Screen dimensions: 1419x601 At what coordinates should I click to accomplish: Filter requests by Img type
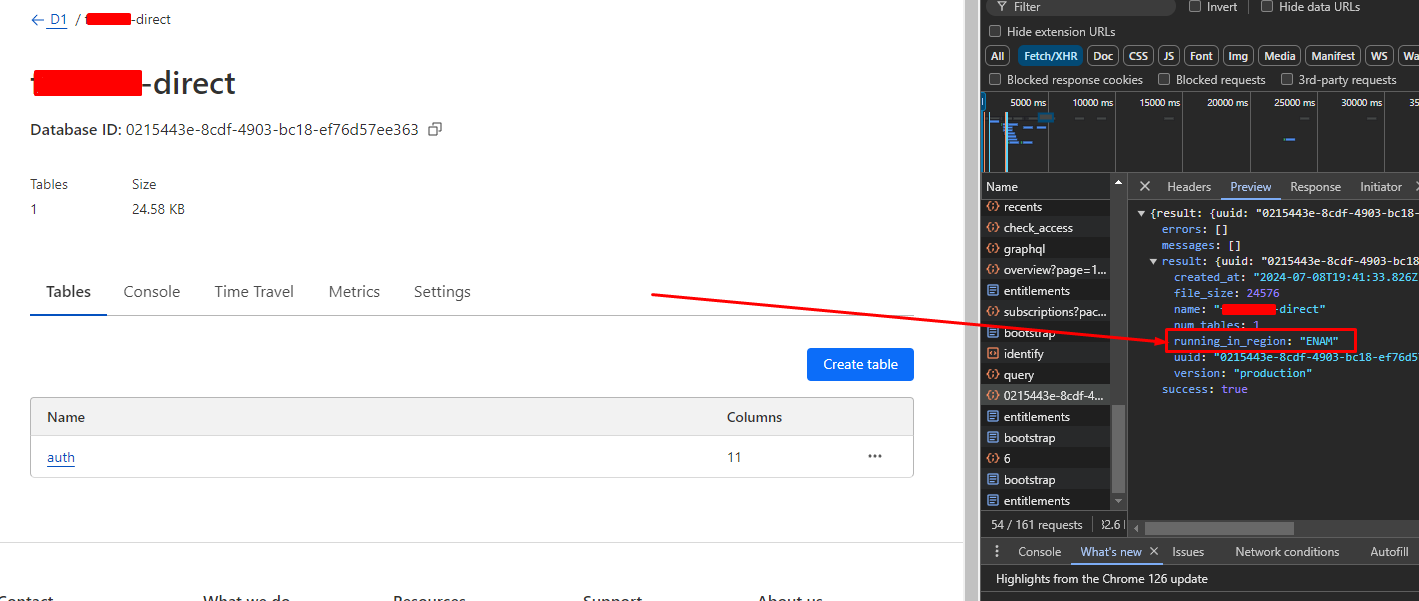tap(1238, 56)
